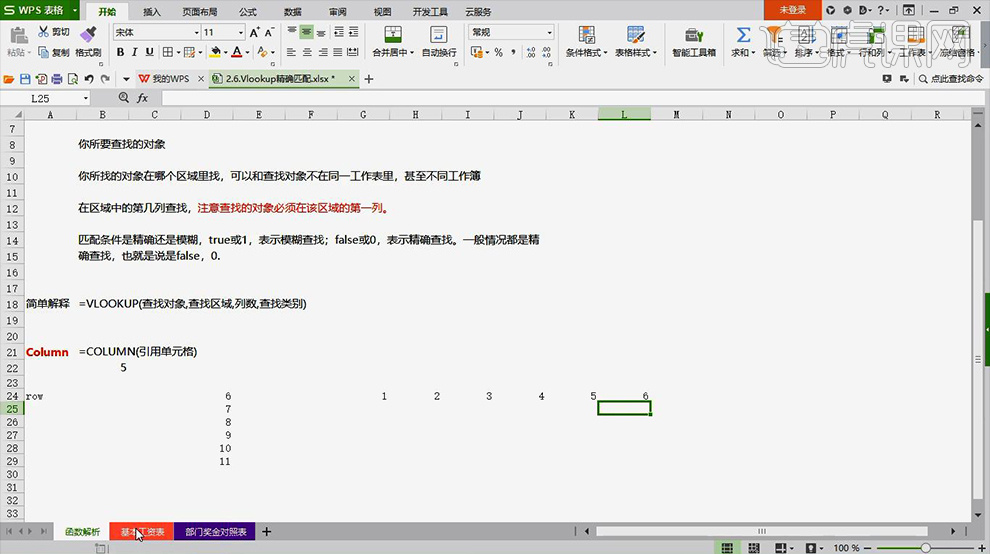Click the red font color swatch
Viewport: 990px width, 554px height.
tap(237, 52)
